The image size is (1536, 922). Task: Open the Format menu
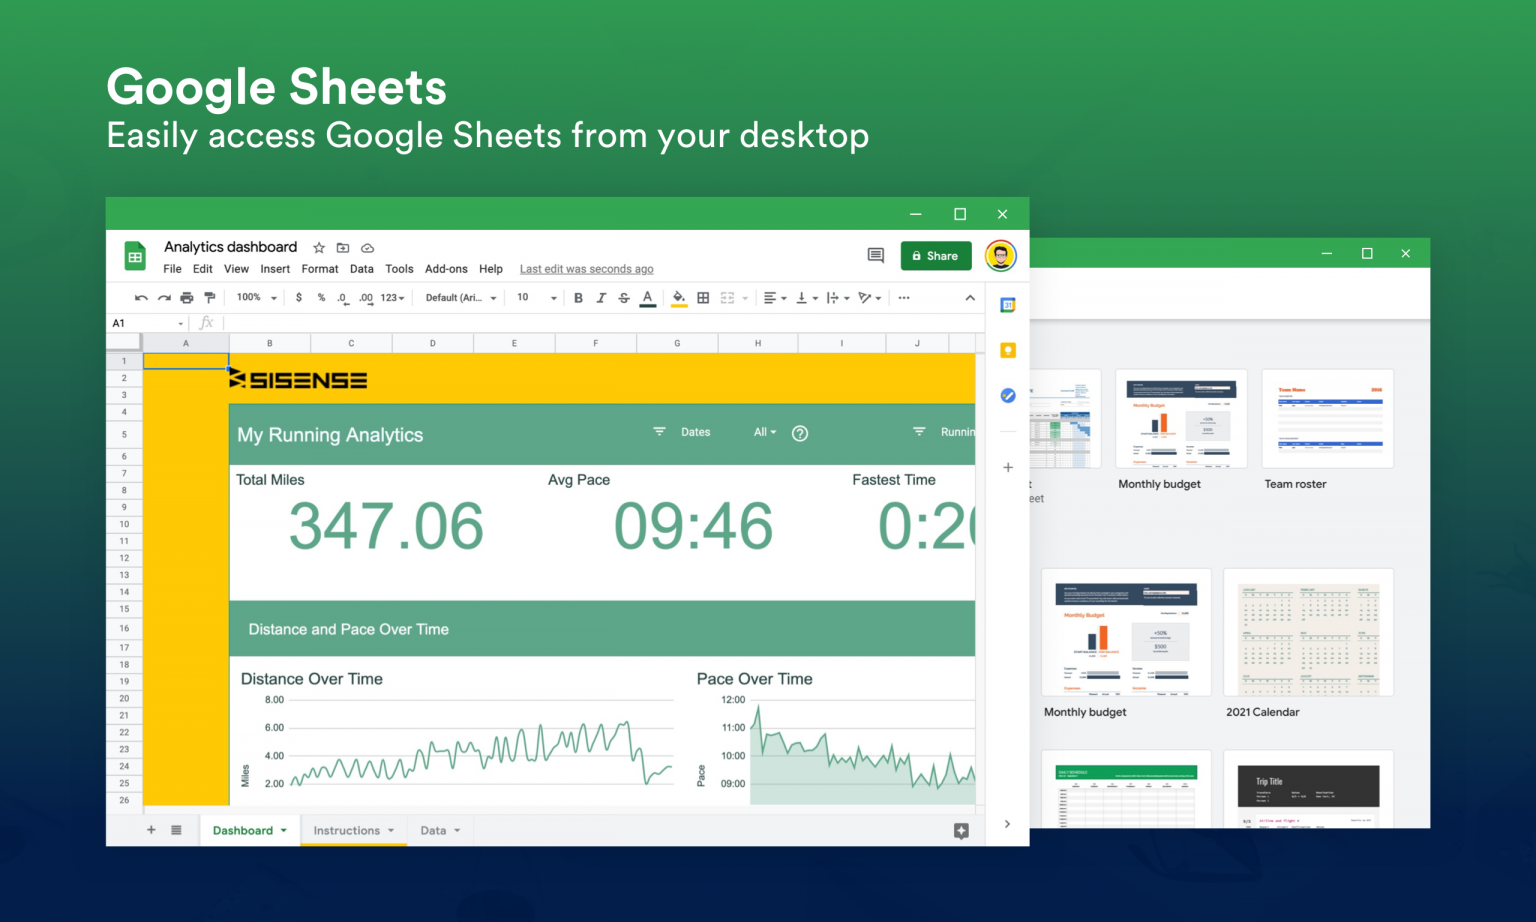click(x=320, y=269)
